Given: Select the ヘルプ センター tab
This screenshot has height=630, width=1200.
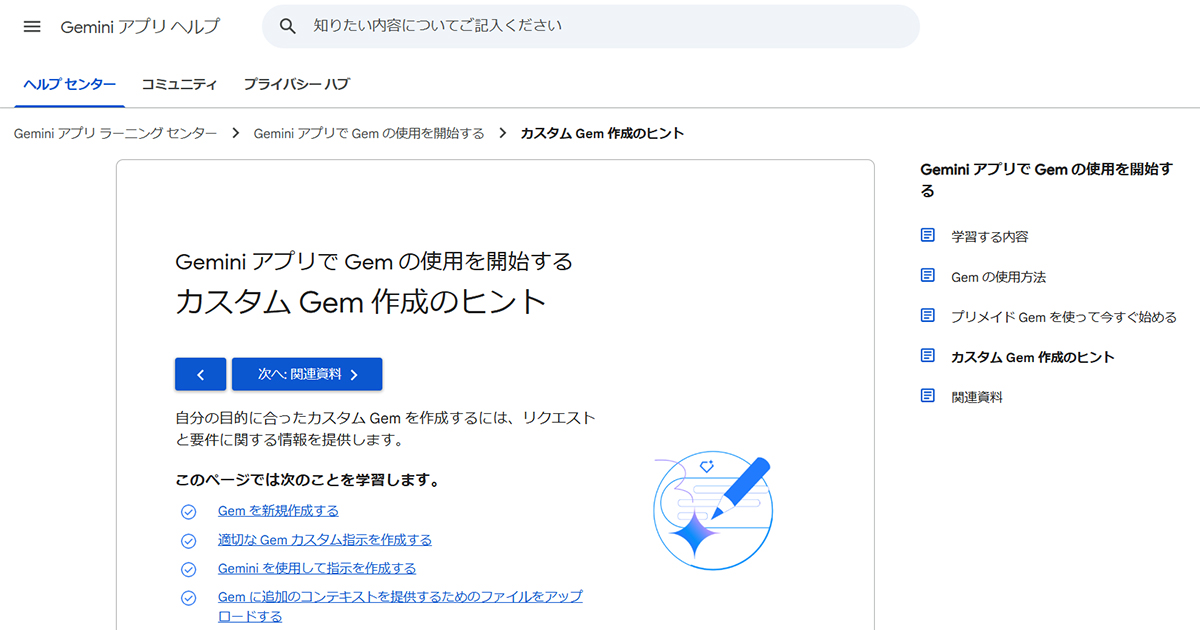Looking at the screenshot, I should pos(70,85).
